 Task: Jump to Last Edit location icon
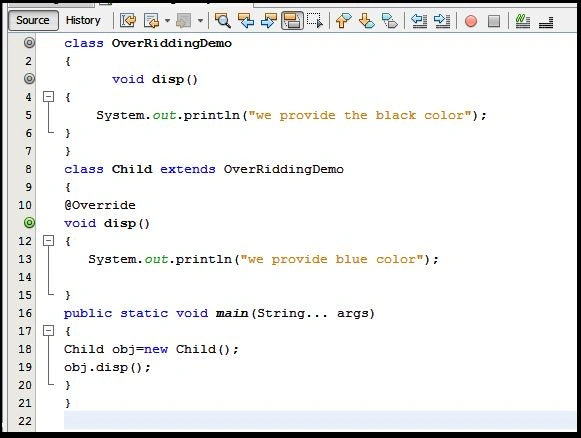coord(128,21)
